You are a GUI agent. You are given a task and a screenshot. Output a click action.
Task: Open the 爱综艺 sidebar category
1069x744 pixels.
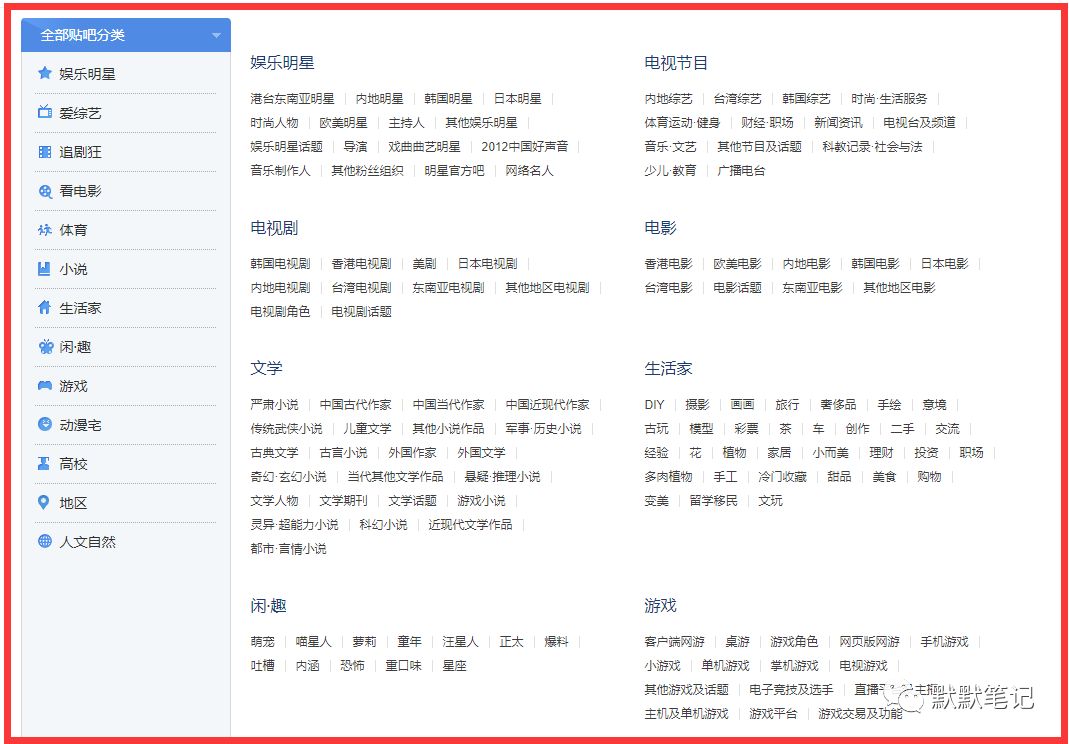pyautogui.click(x=80, y=113)
